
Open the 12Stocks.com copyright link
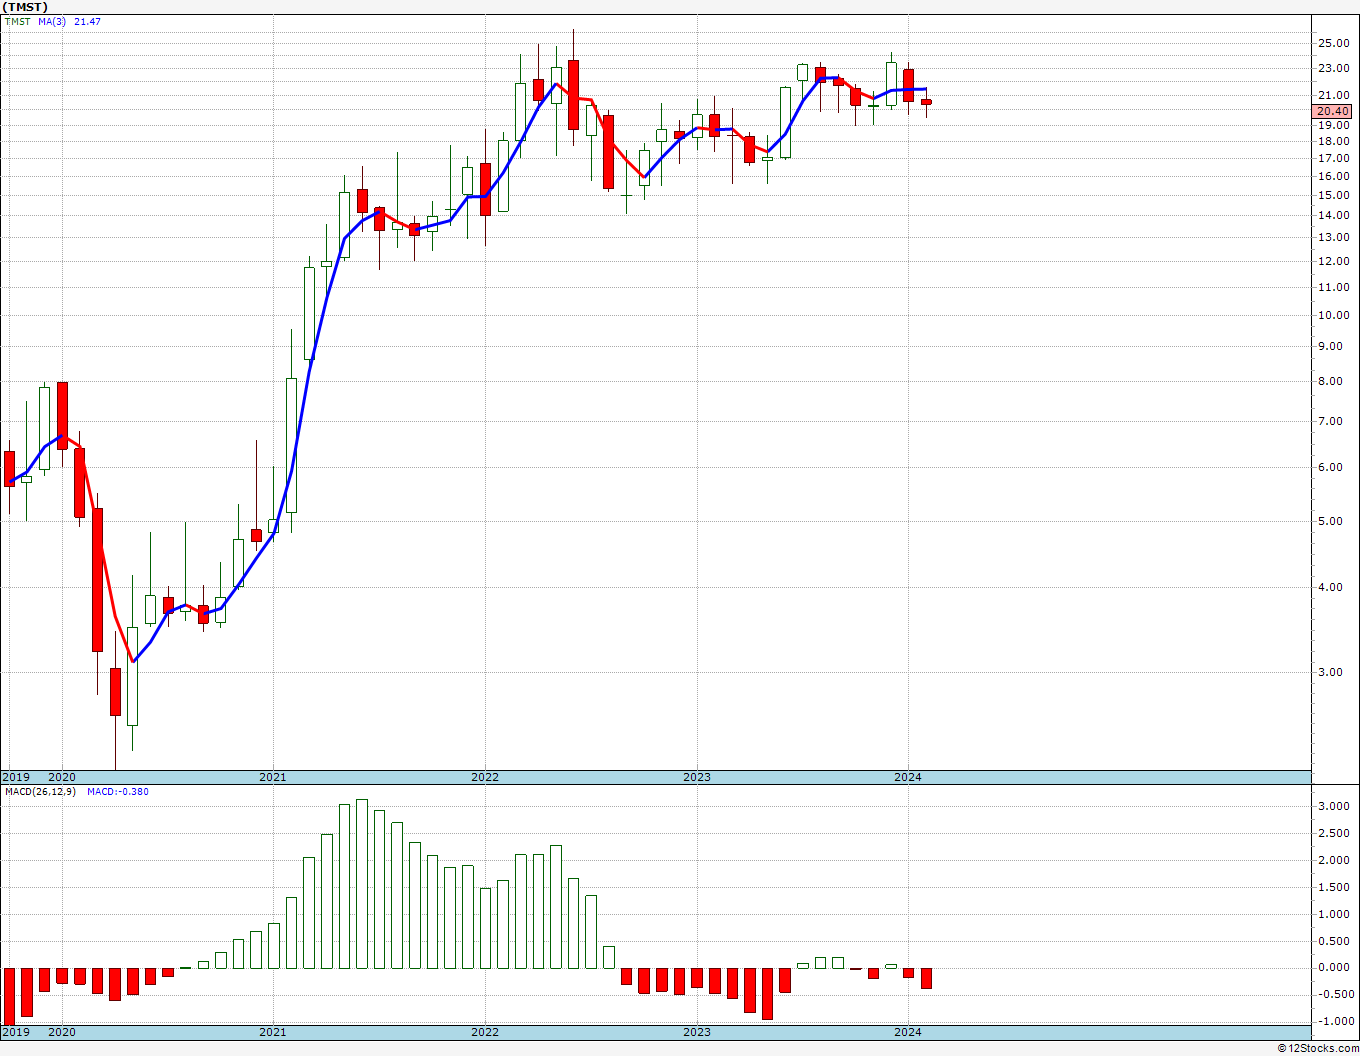(1318, 1048)
